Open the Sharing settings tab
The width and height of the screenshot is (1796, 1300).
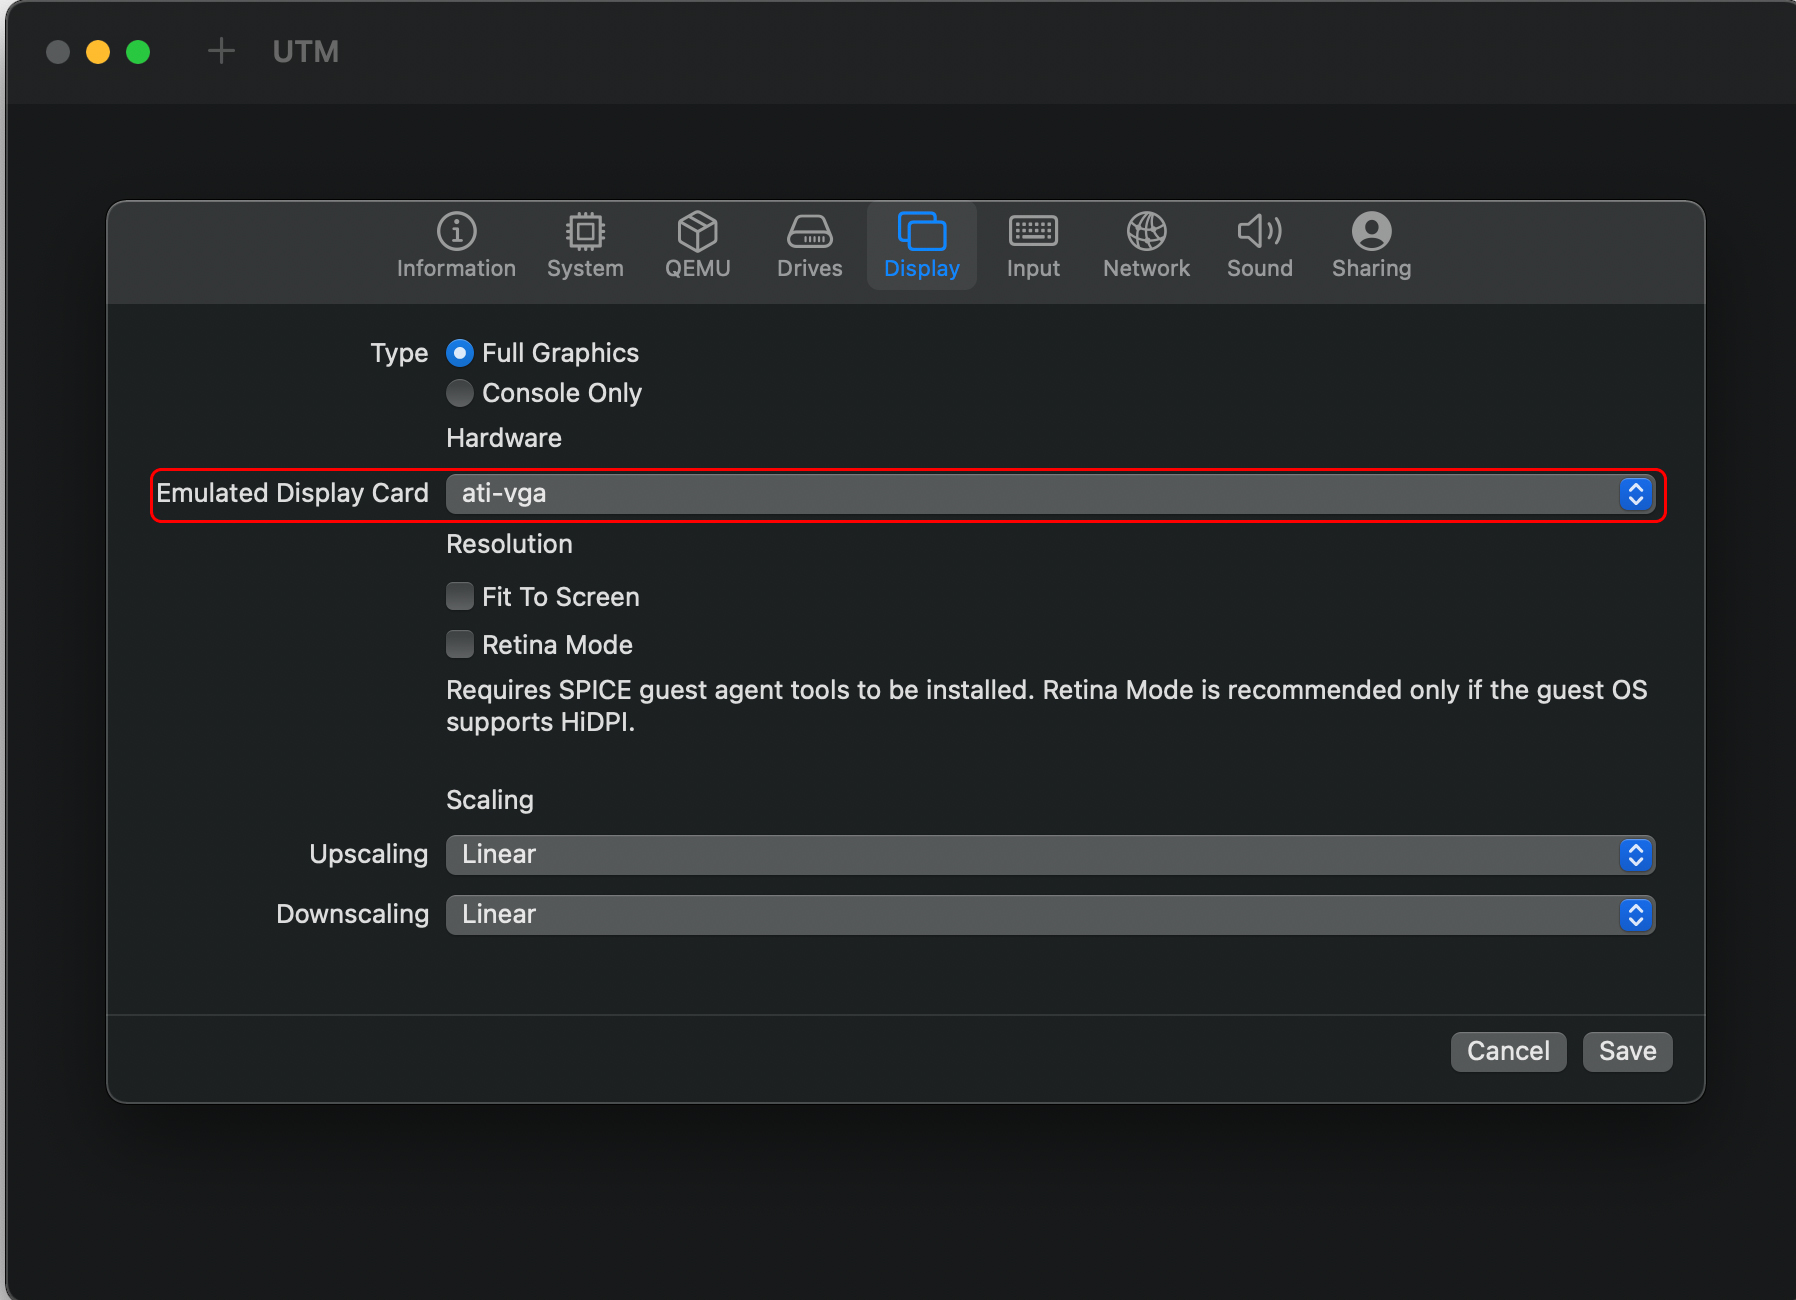point(1372,246)
